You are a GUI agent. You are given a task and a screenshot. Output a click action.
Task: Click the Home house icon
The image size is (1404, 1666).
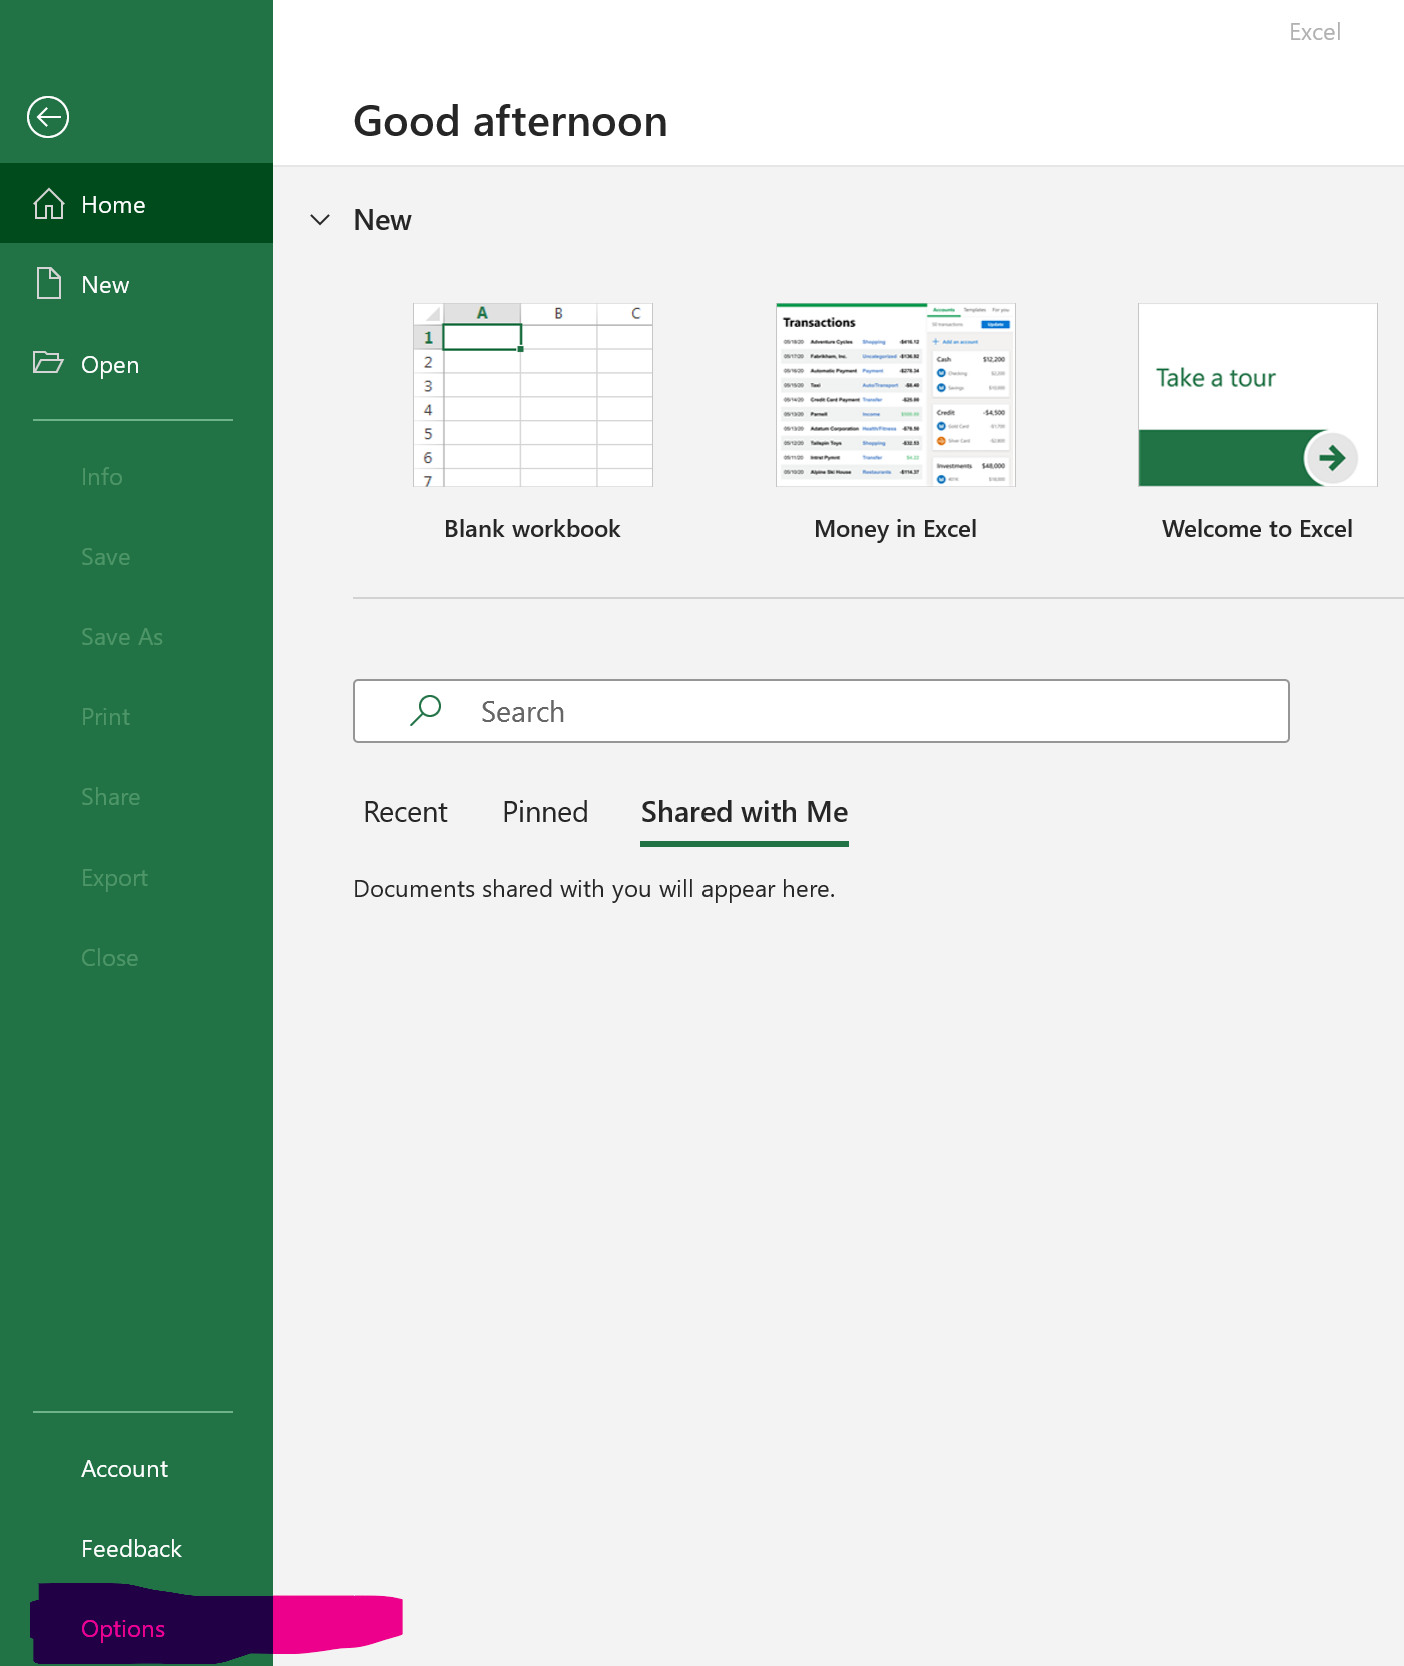pos(49,204)
